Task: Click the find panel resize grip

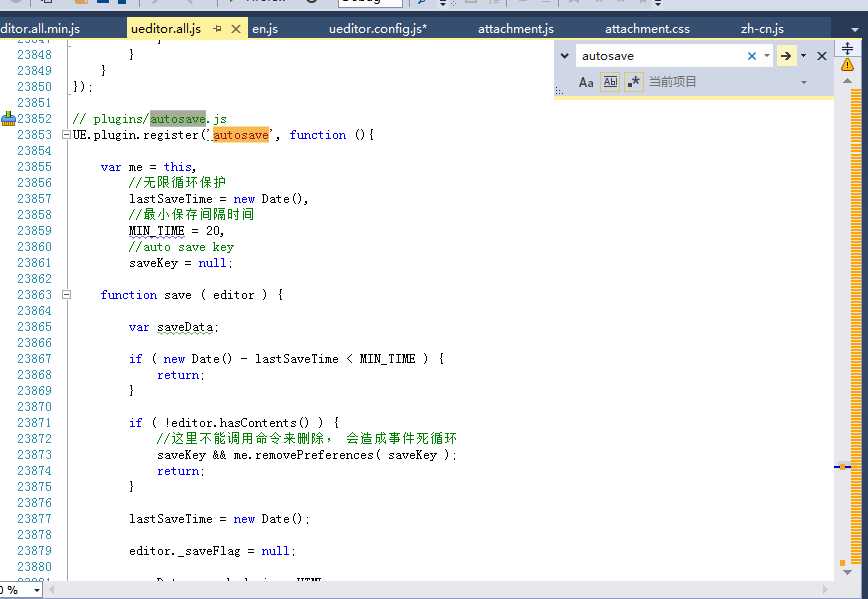Action: (x=559, y=91)
